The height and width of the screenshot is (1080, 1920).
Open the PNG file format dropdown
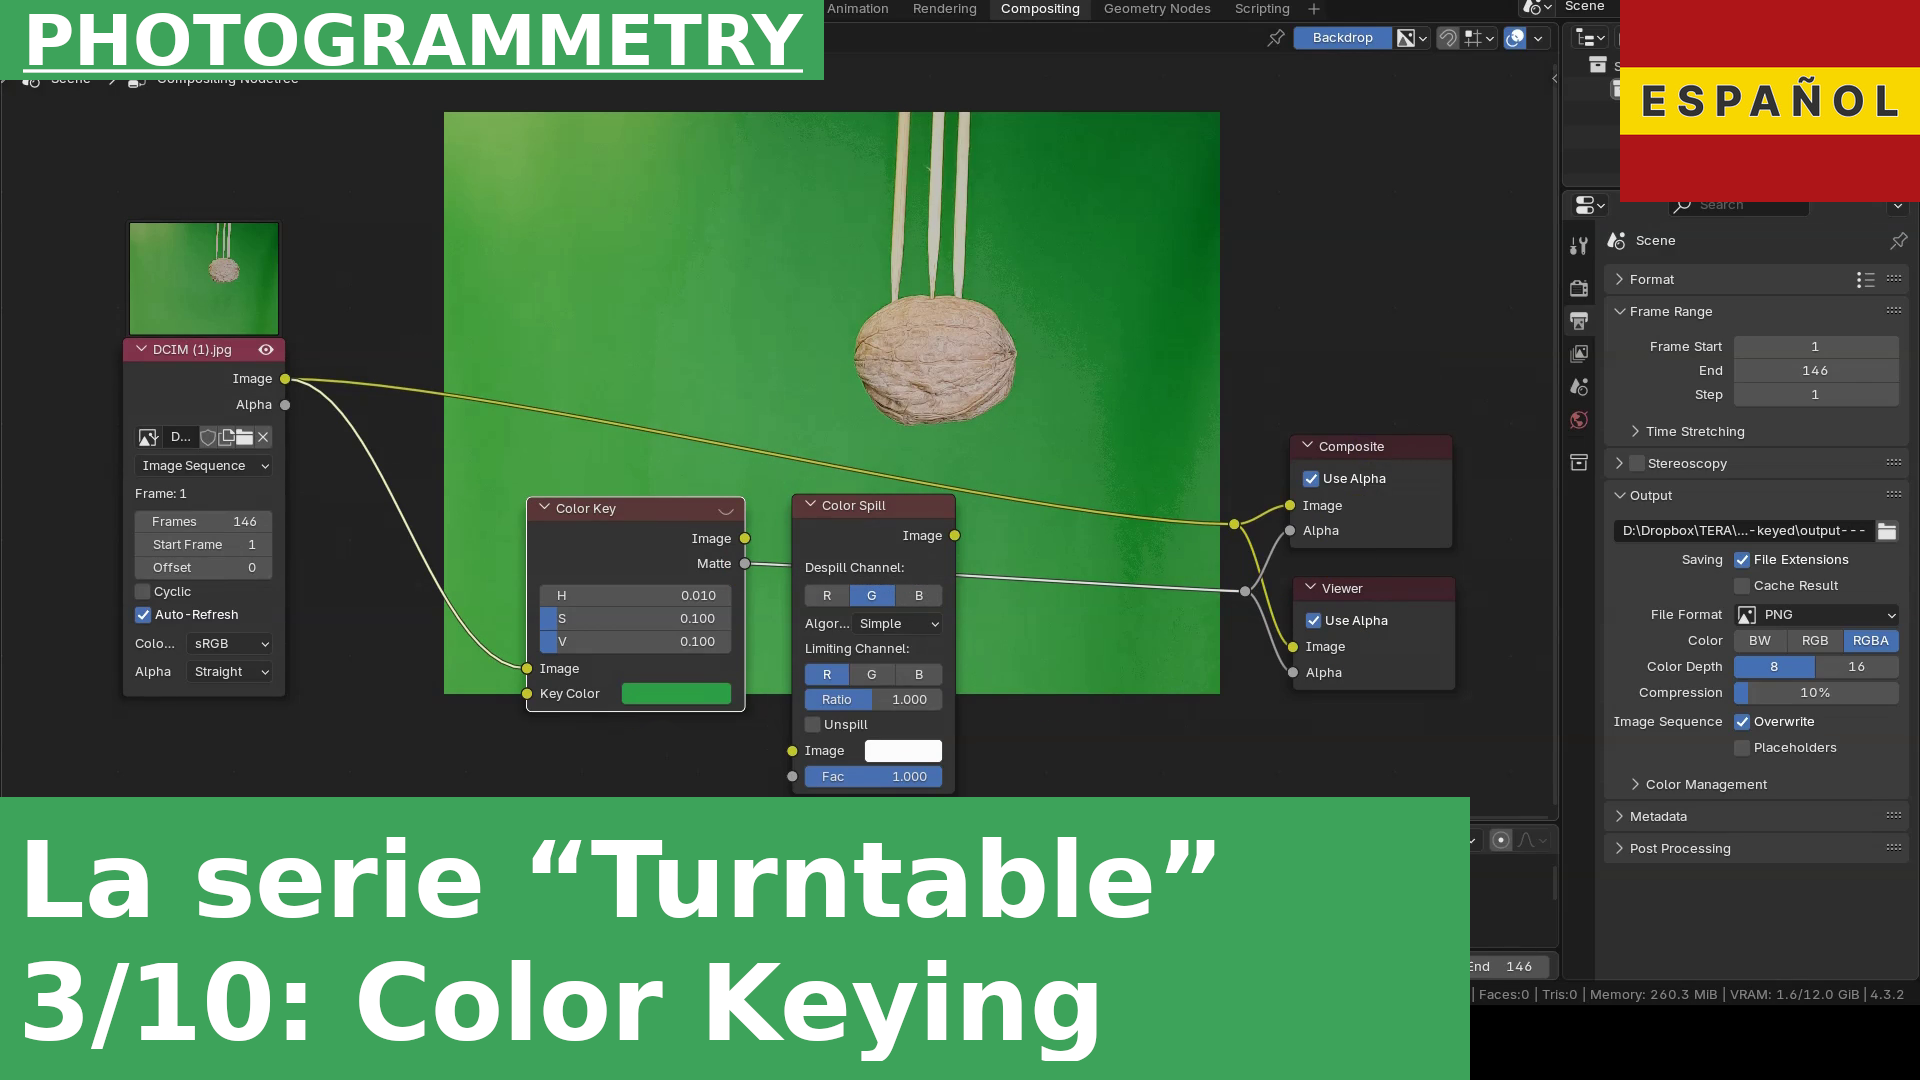pyautogui.click(x=1816, y=615)
